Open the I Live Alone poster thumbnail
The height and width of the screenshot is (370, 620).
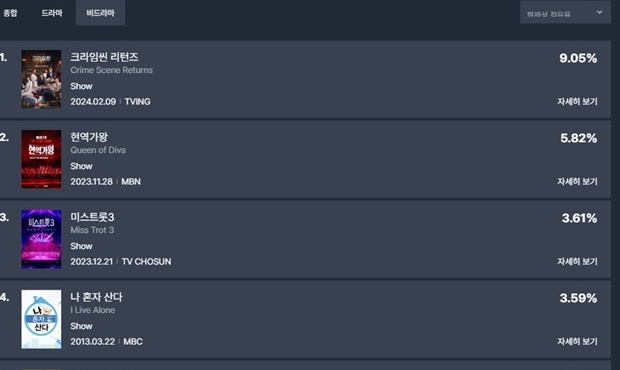[x=41, y=319]
